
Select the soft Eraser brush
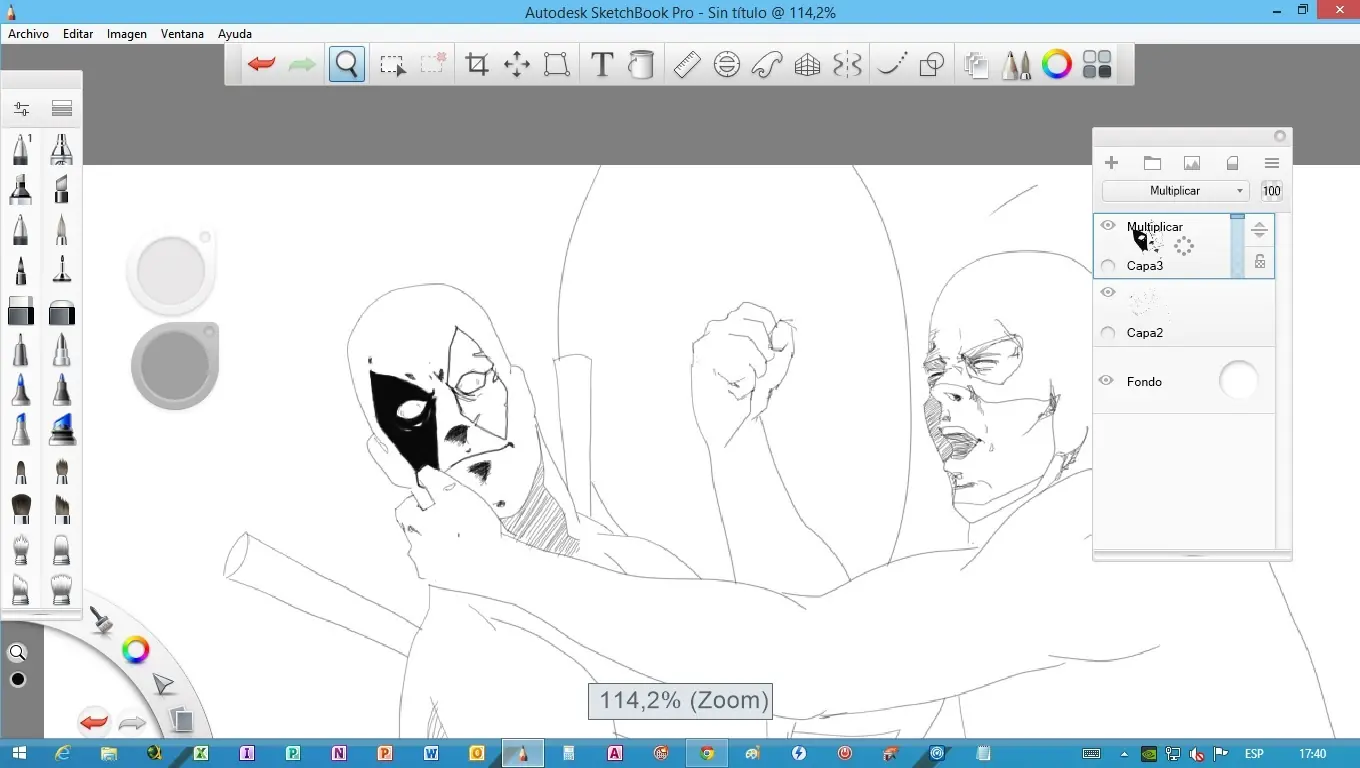click(62, 313)
